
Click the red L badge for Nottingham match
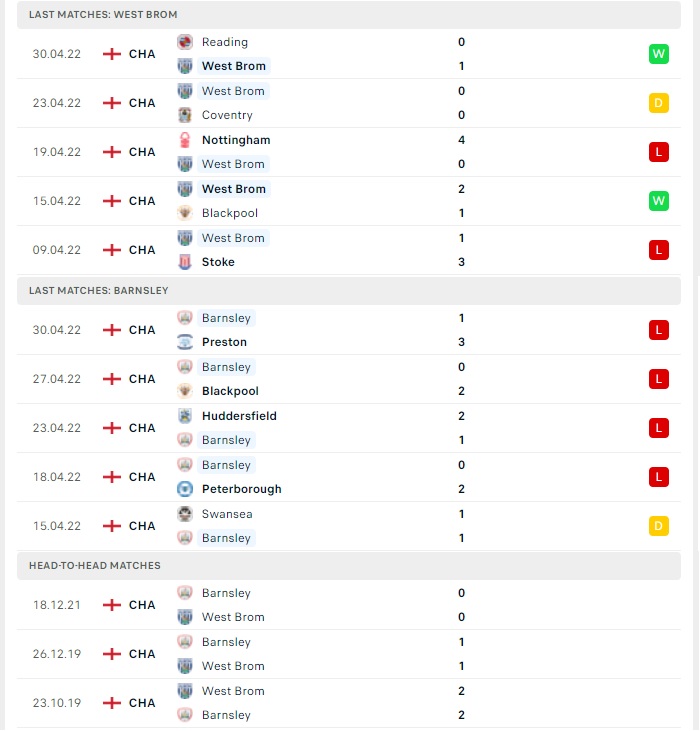pos(659,152)
